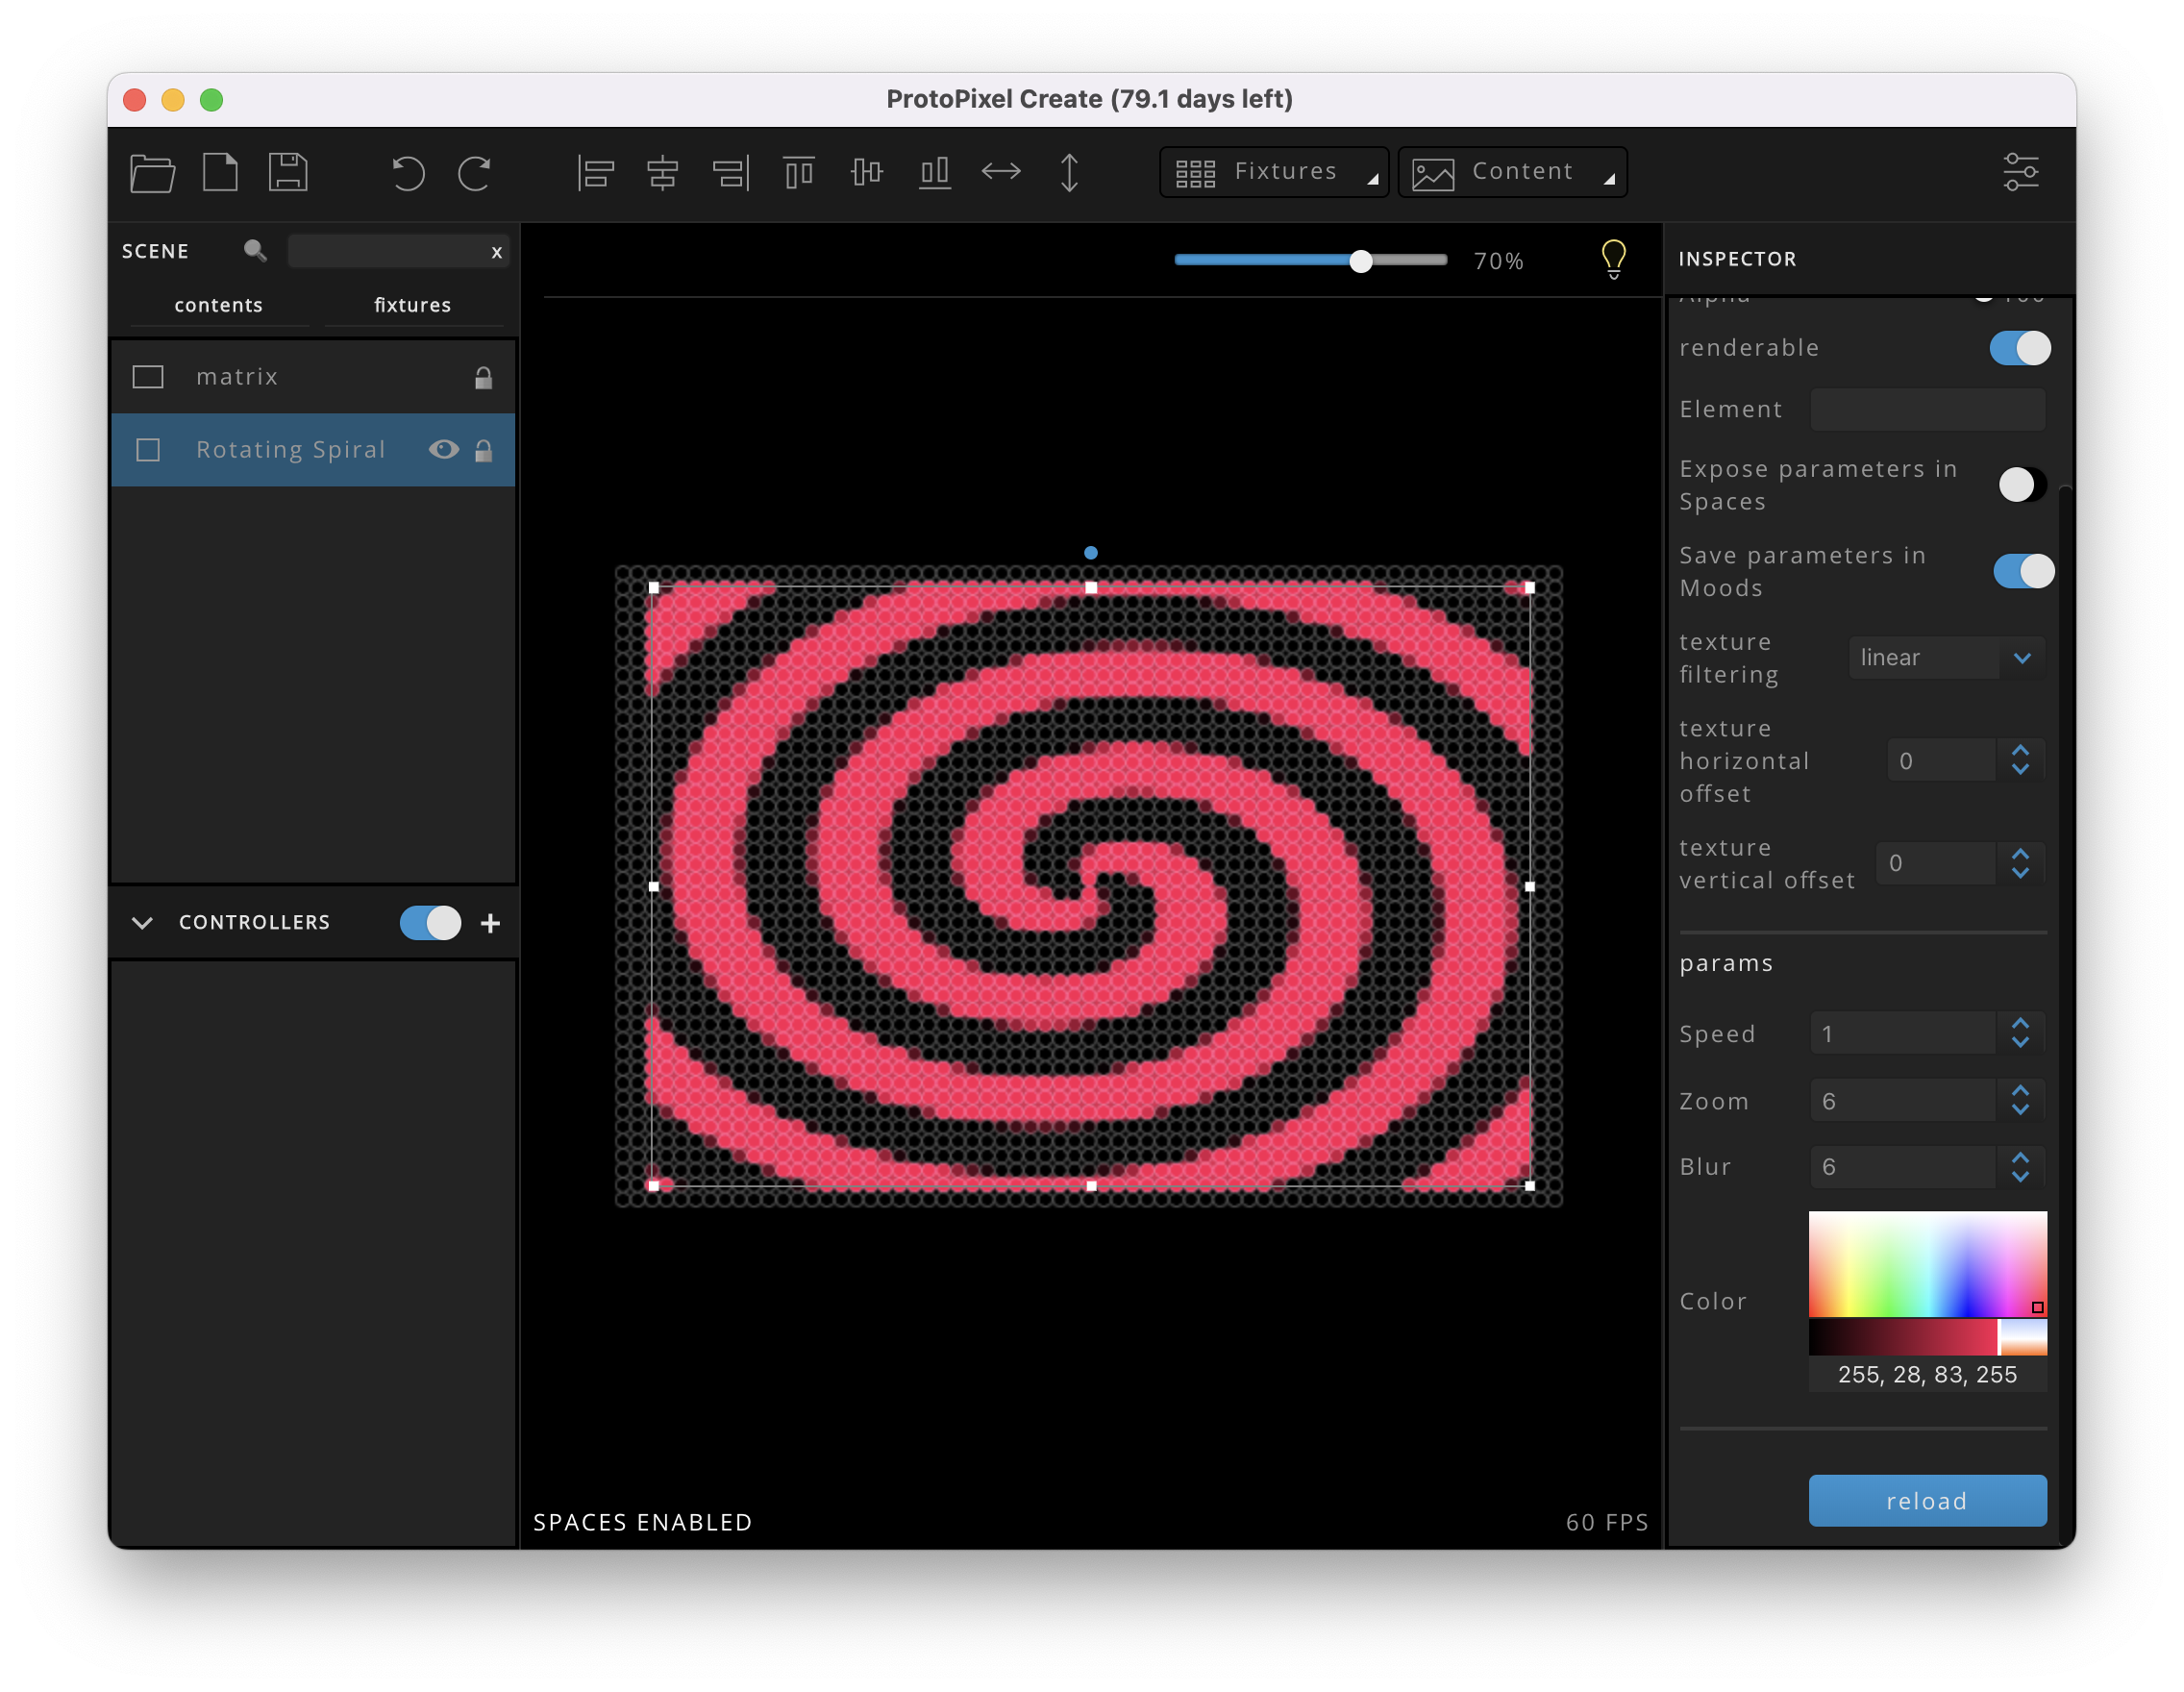
Task: Open project folder icon in toolbar
Action: tap(152, 172)
